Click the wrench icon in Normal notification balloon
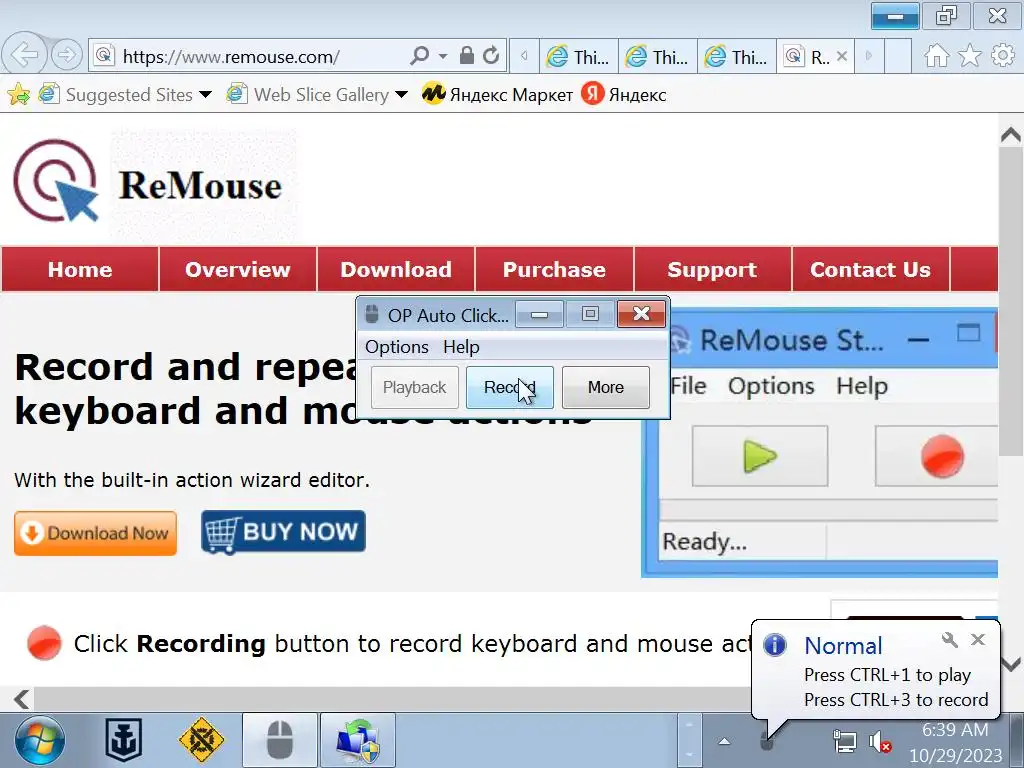Image resolution: width=1024 pixels, height=768 pixels. [950, 640]
